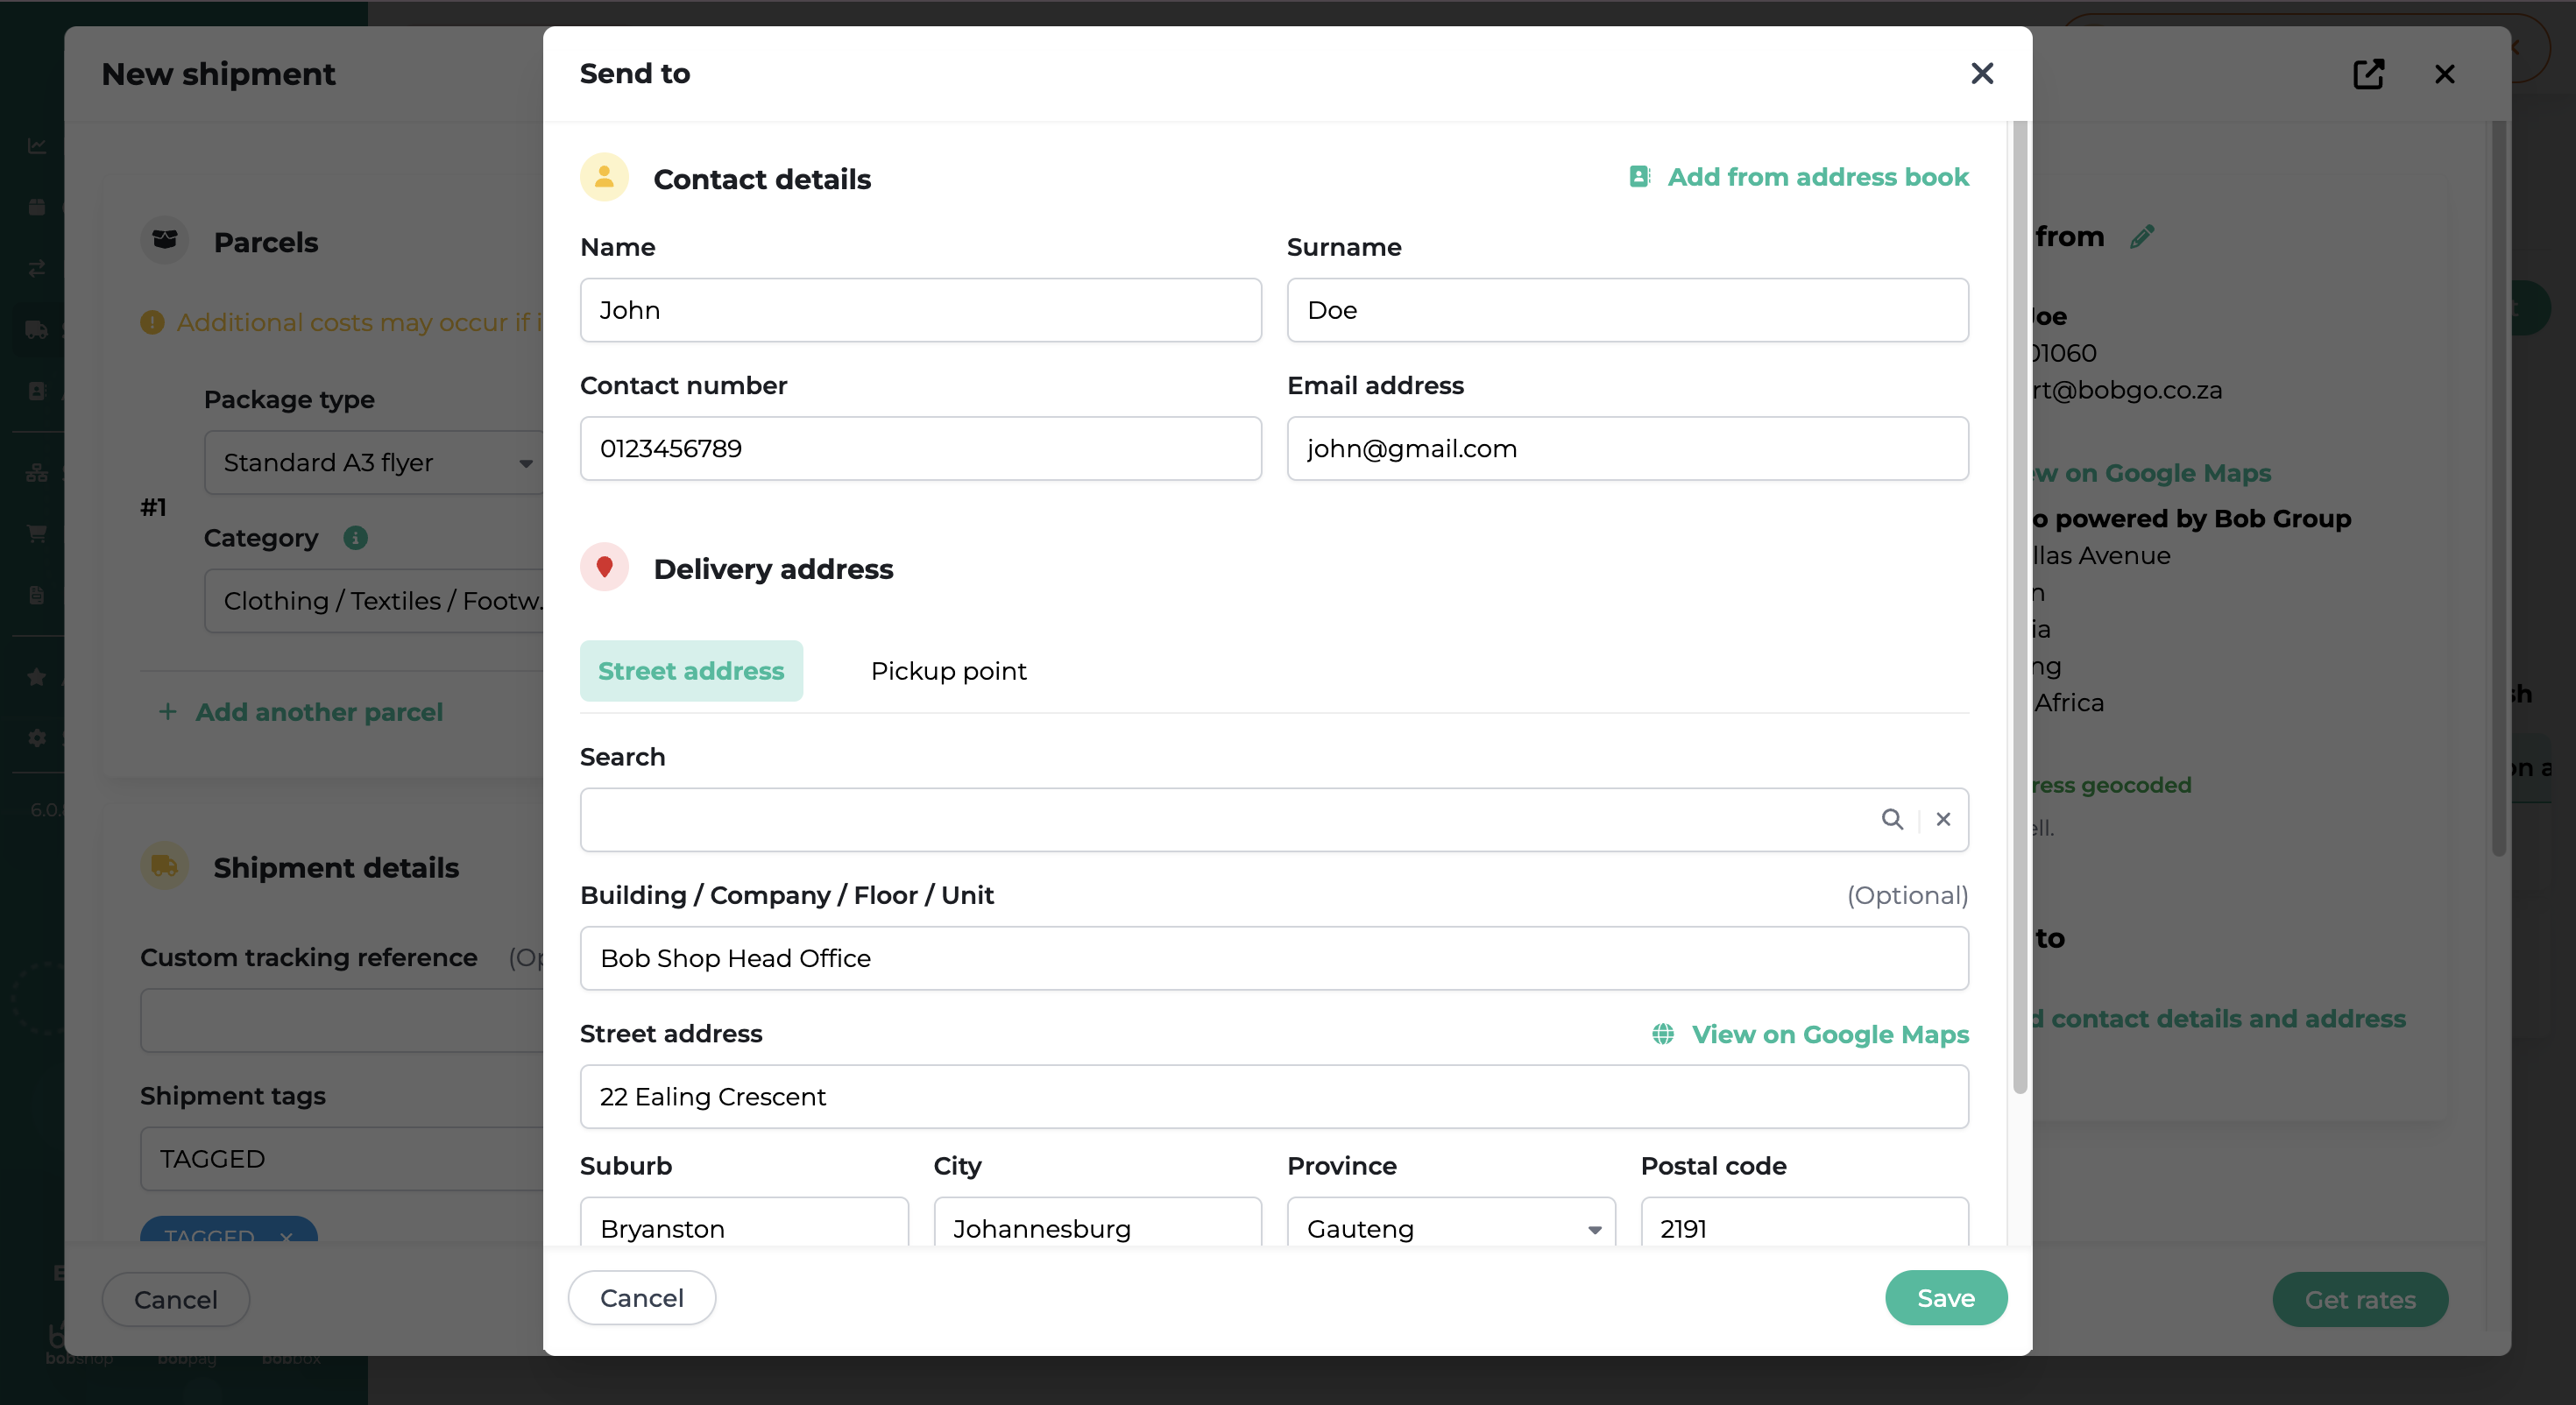
Task: Select the Street address tab
Action: [691, 671]
